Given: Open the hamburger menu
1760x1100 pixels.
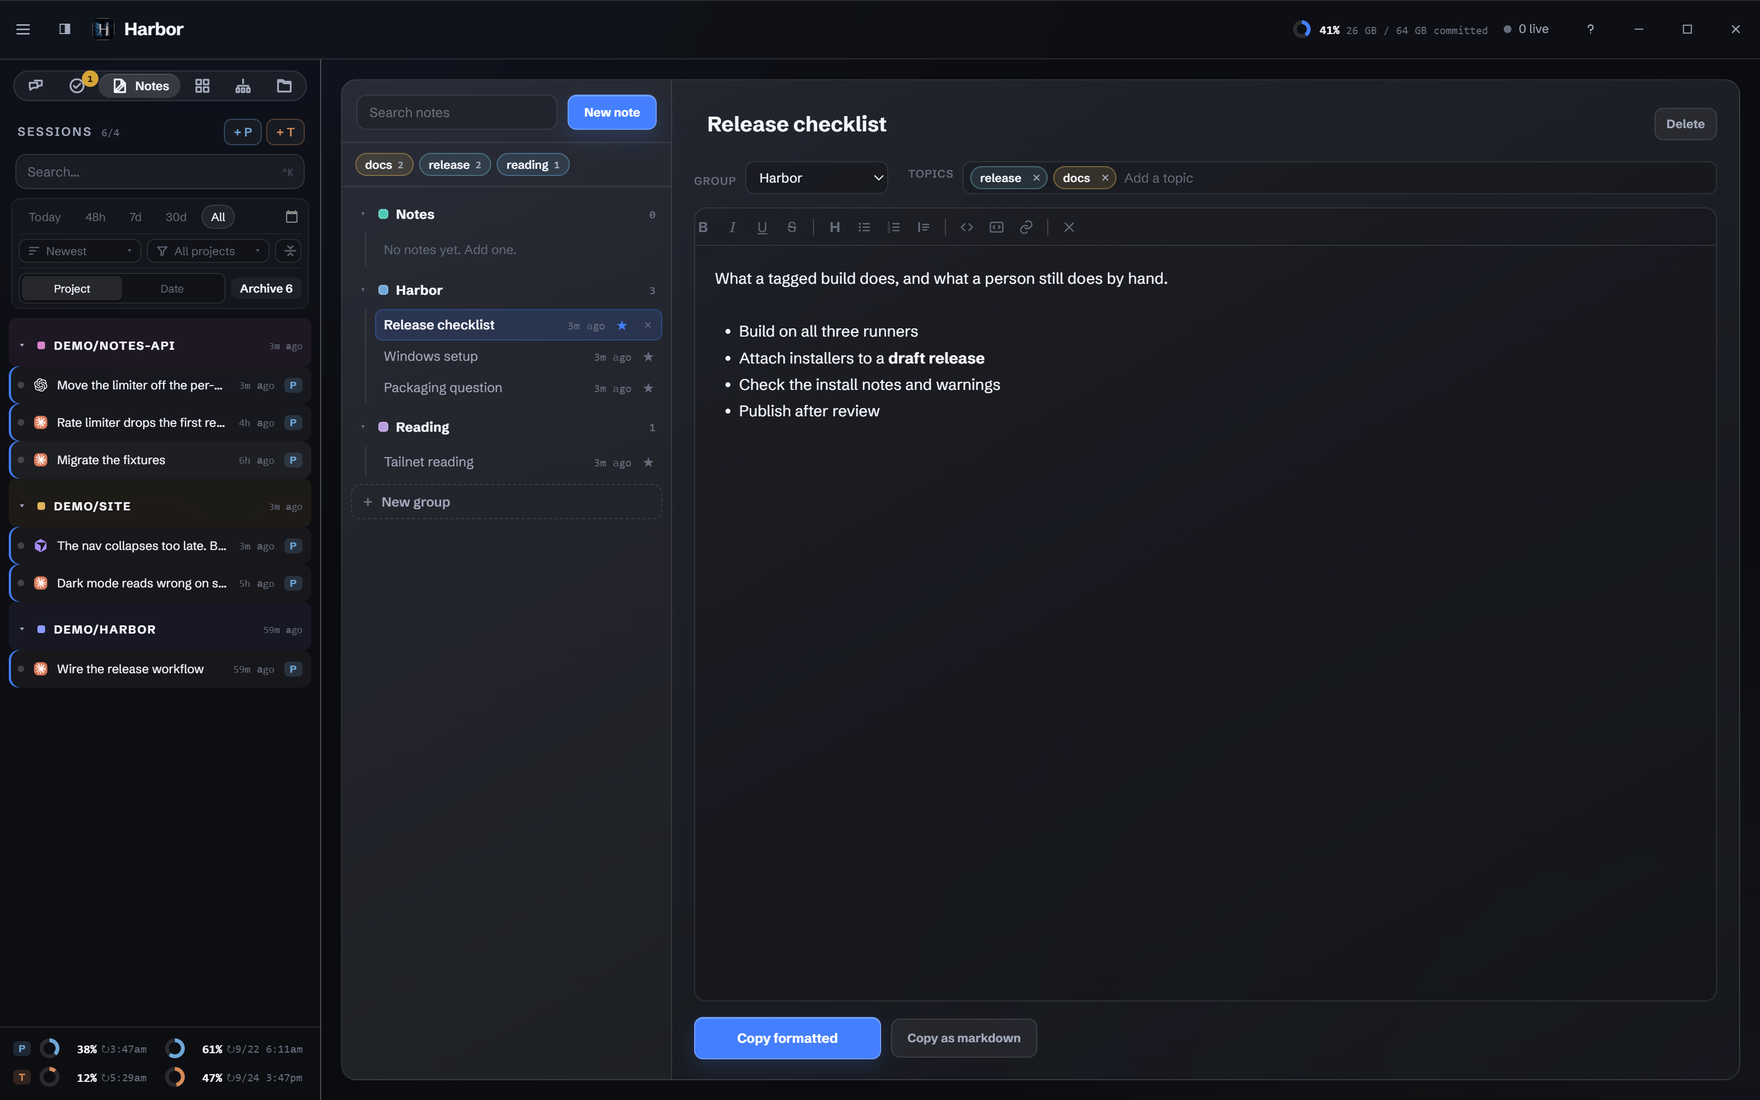Looking at the screenshot, I should 23,29.
